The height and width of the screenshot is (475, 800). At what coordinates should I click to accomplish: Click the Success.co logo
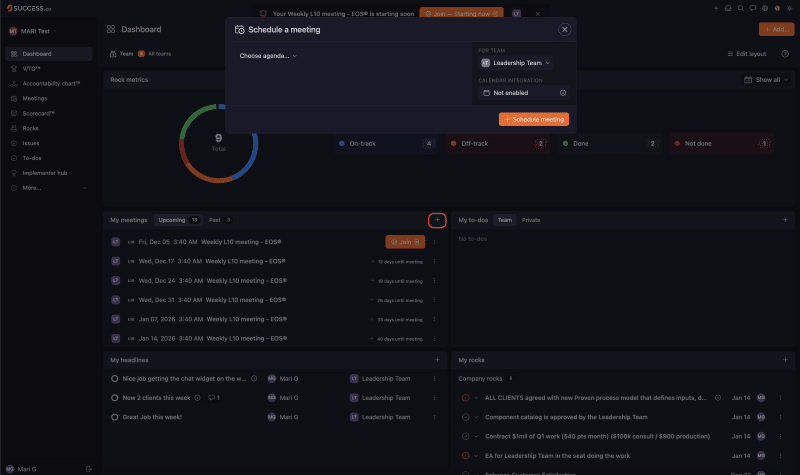click(x=29, y=8)
